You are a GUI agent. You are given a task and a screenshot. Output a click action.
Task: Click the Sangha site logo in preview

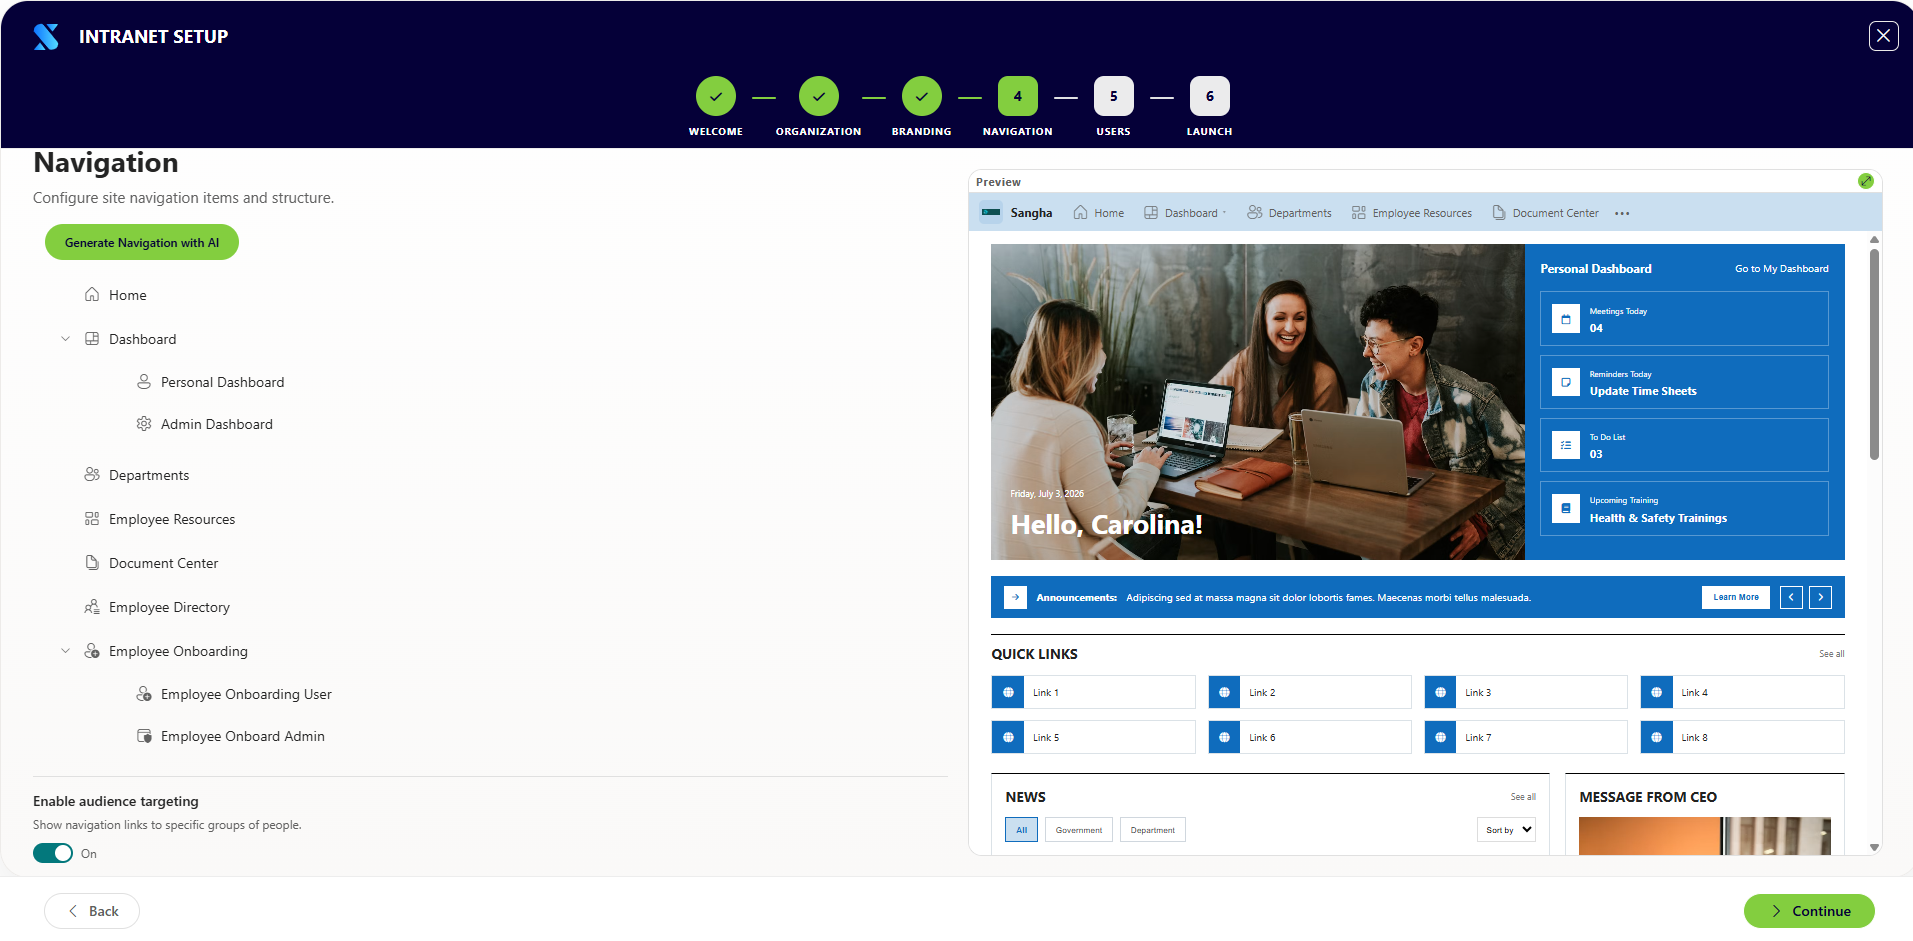point(991,212)
